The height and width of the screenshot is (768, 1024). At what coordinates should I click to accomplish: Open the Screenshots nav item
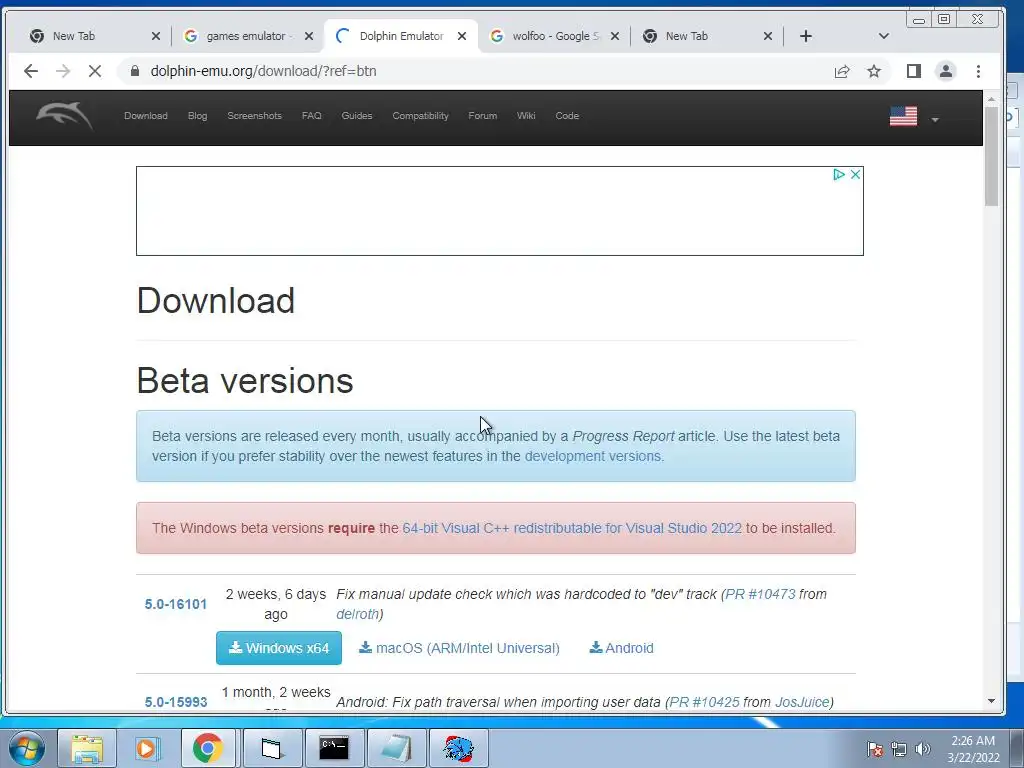(254, 116)
